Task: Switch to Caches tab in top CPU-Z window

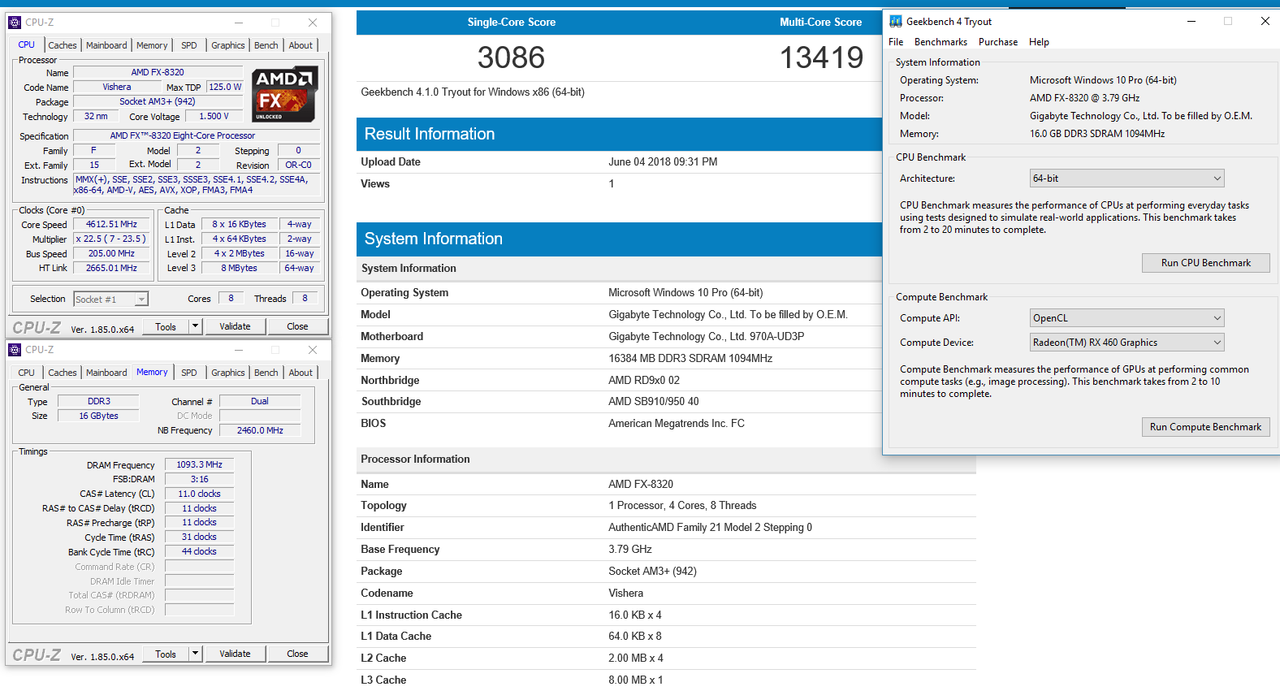Action: click(x=62, y=45)
